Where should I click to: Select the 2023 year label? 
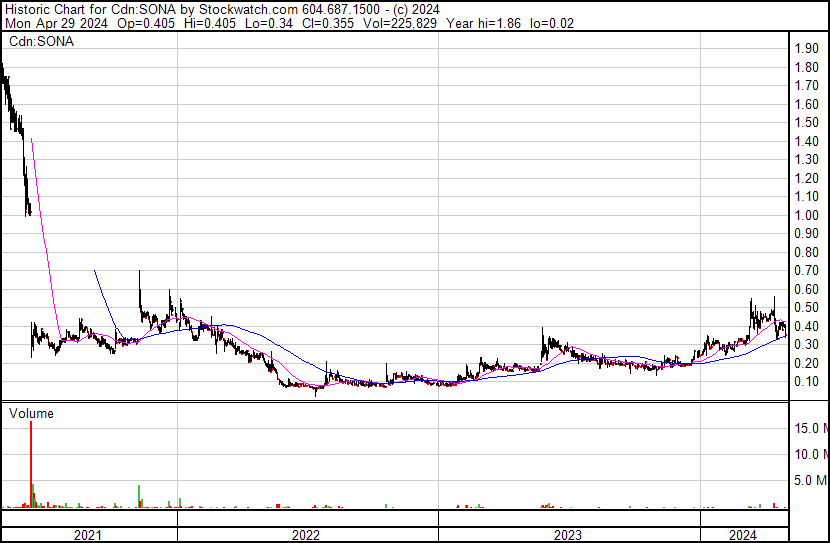point(569,535)
